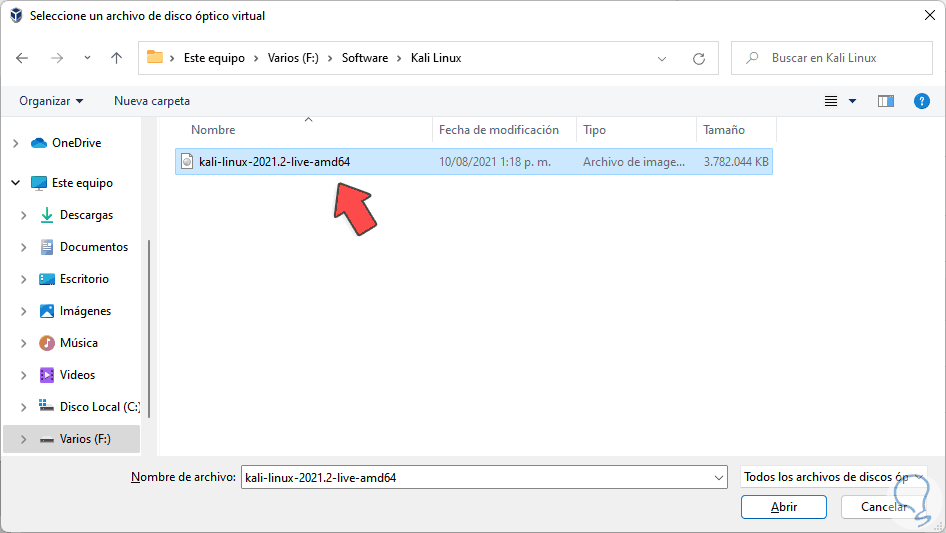Expand the 'Disco Local (C:)' tree node
The width and height of the screenshot is (946, 533).
pyautogui.click(x=24, y=407)
